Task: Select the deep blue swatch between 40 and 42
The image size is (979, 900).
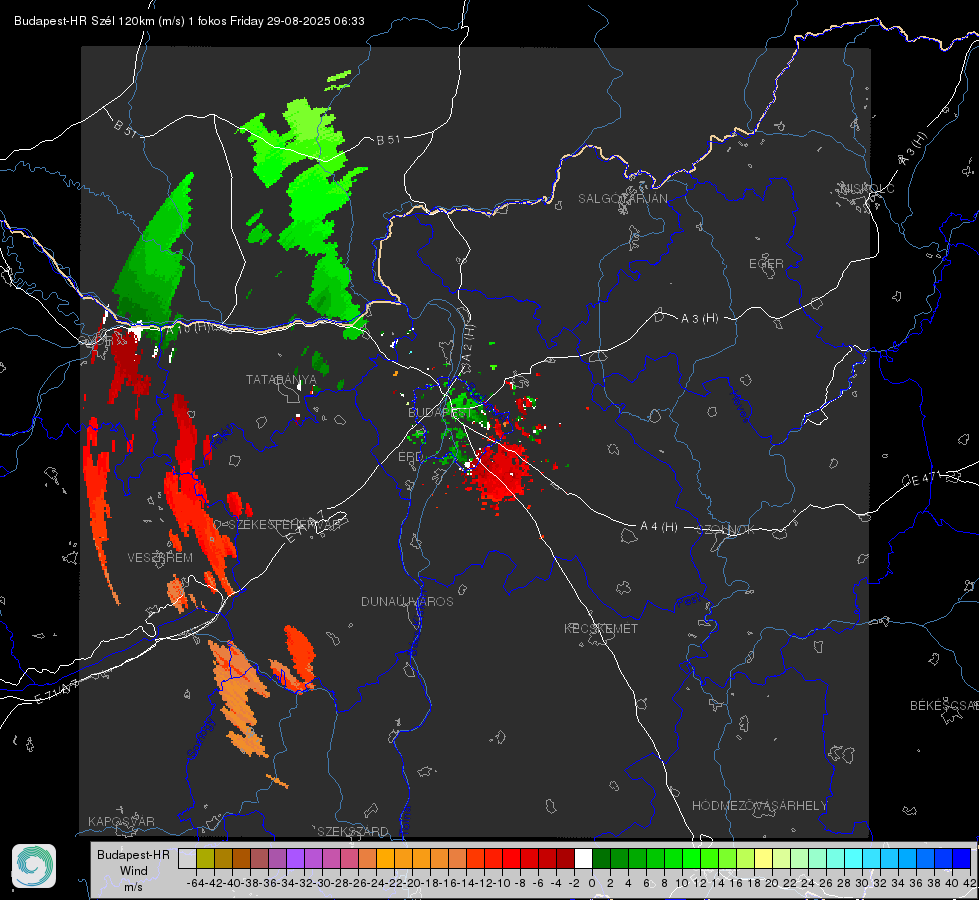Action: (x=962, y=858)
